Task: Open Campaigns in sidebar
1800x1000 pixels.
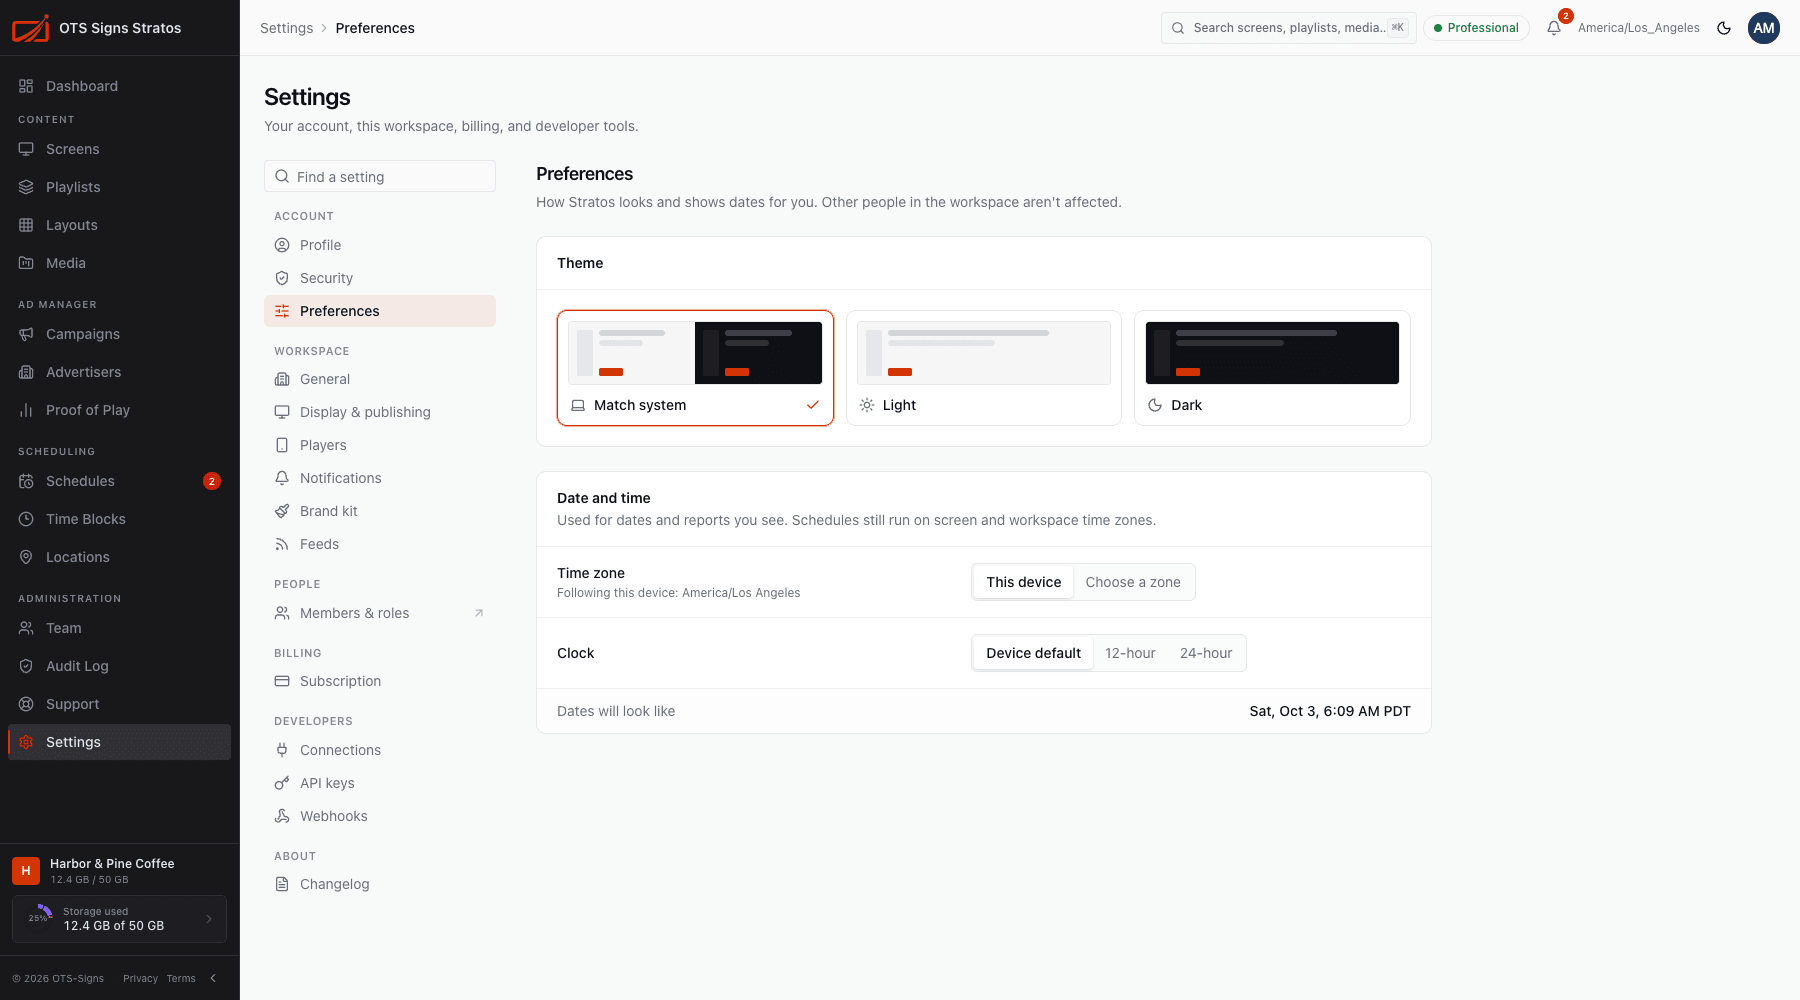Action: coord(119,334)
